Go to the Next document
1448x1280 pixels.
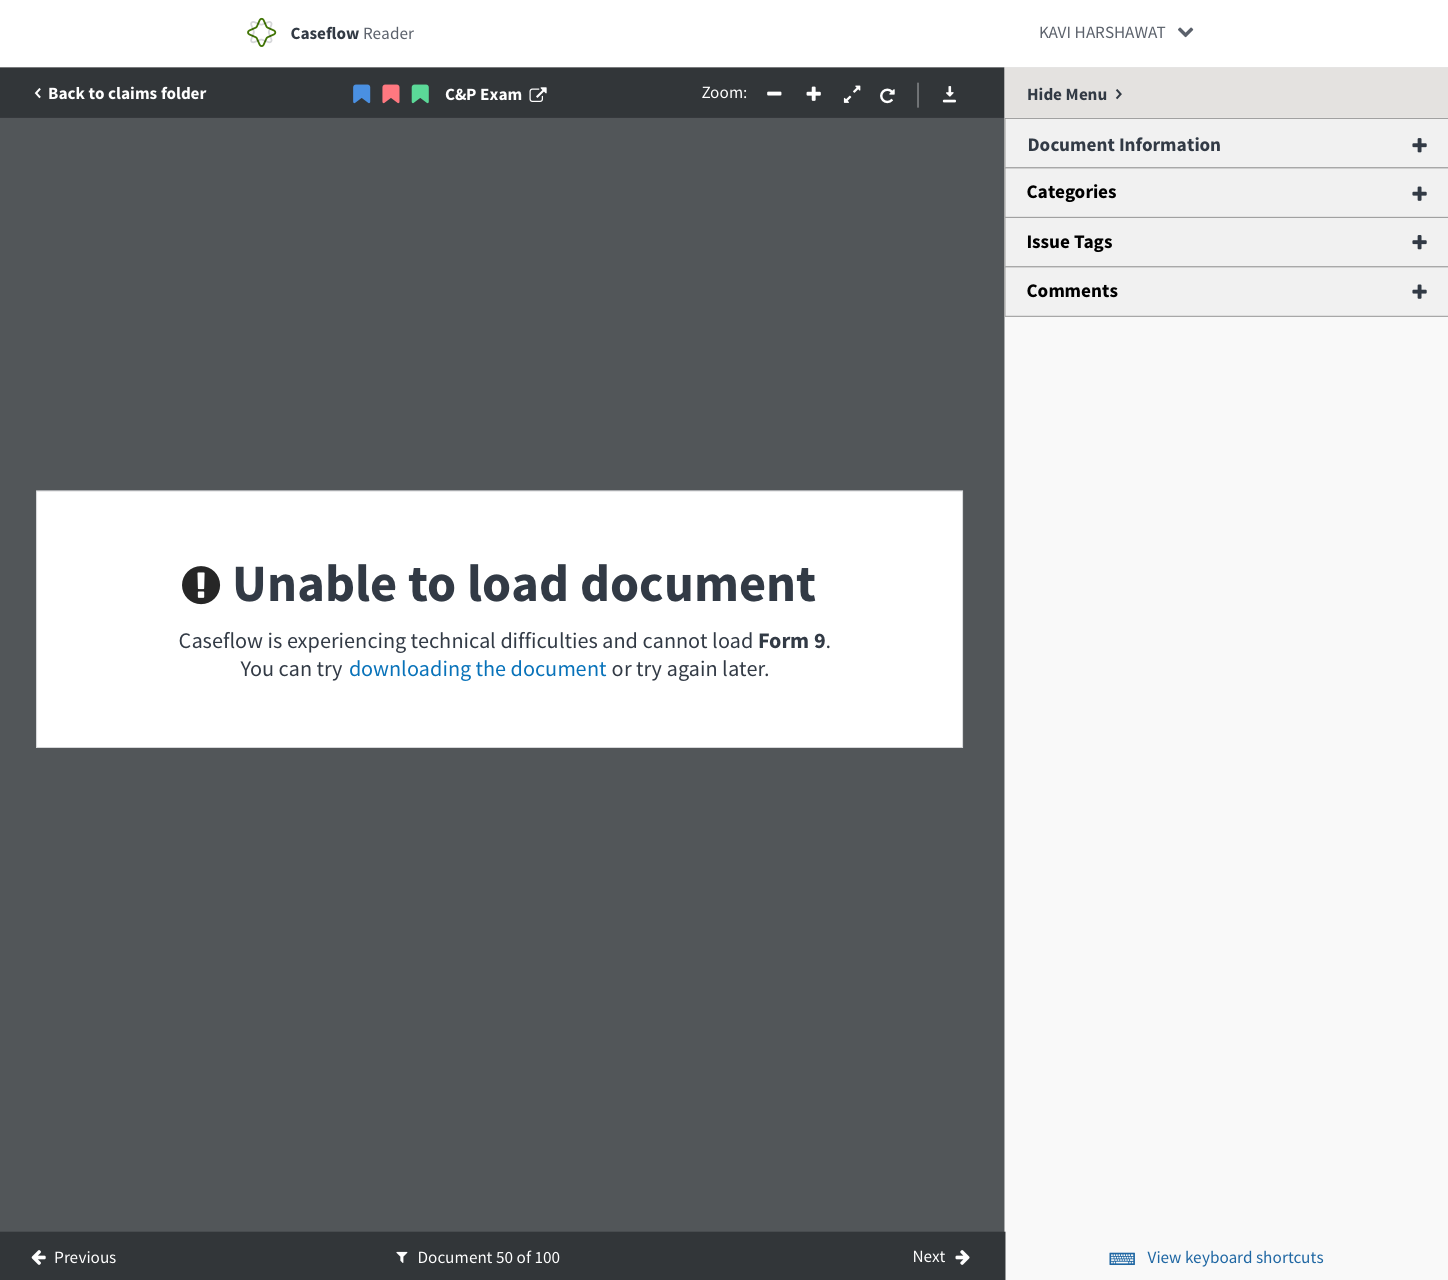pyautogui.click(x=941, y=1257)
